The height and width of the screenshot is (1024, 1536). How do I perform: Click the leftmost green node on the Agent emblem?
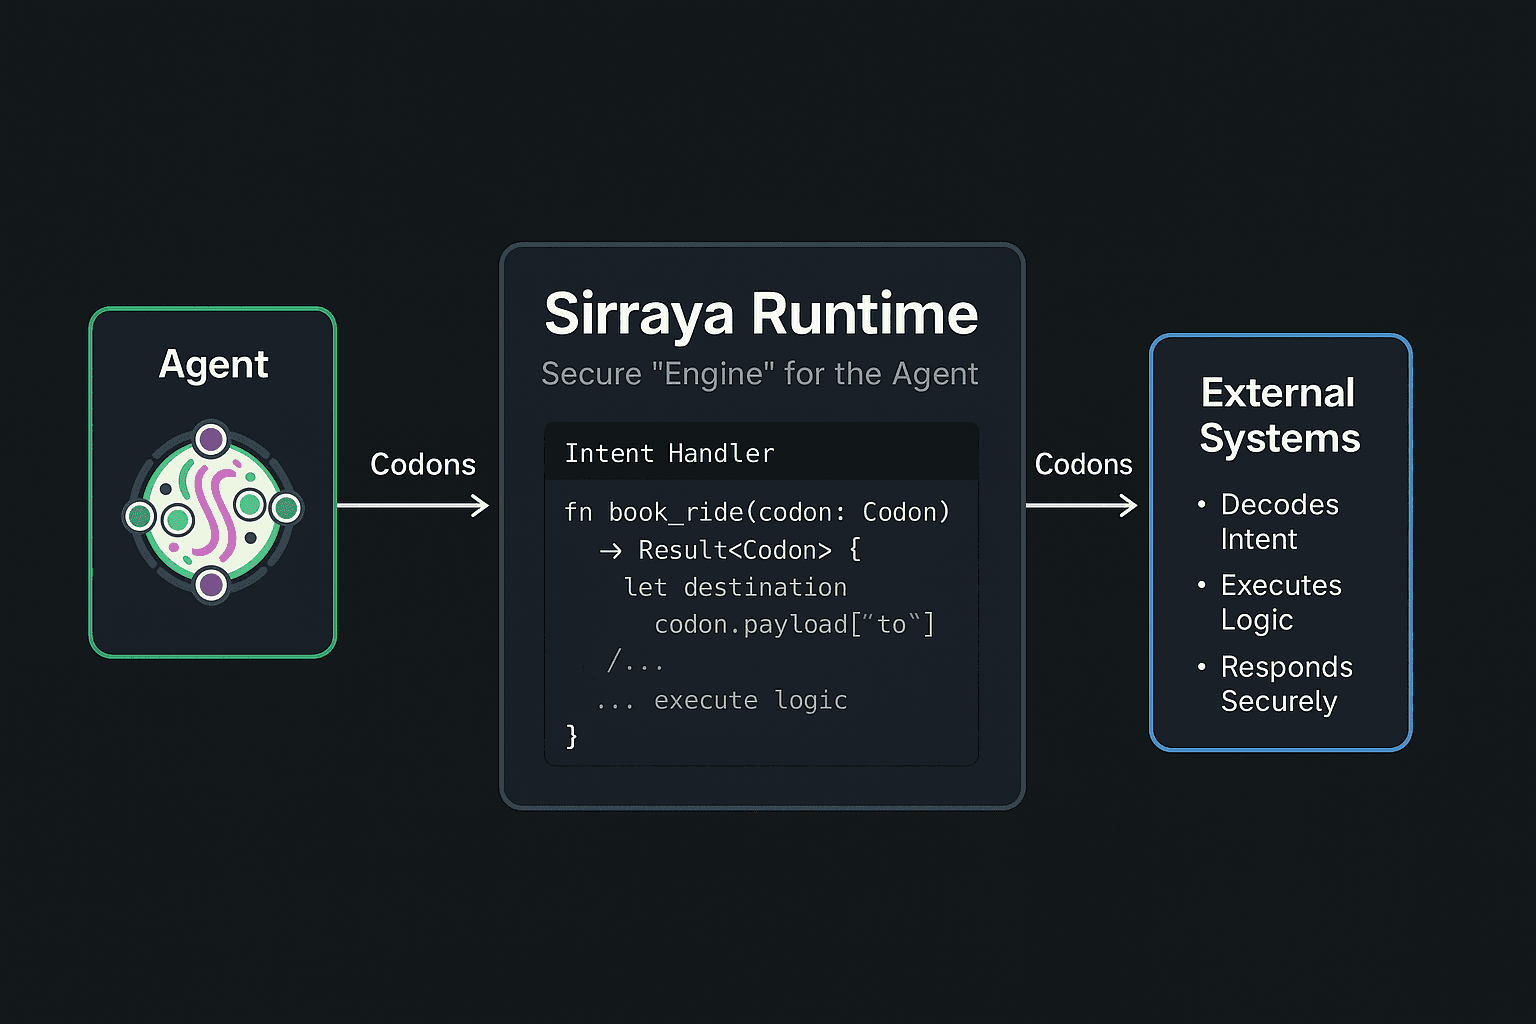[x=139, y=516]
